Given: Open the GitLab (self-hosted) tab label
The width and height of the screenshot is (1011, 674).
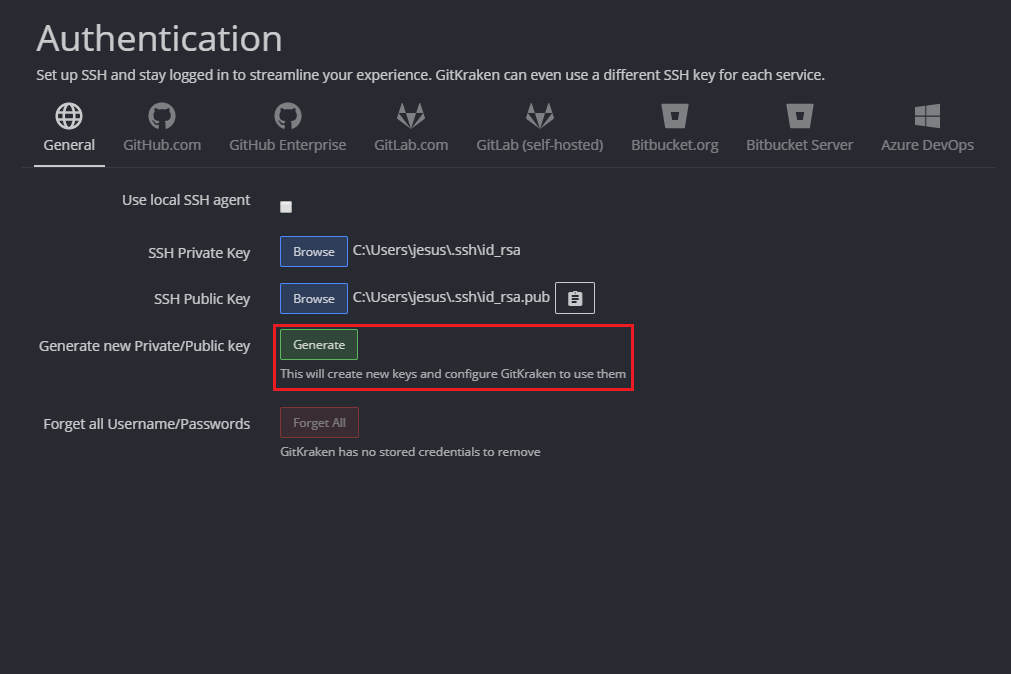Looking at the screenshot, I should click(540, 145).
